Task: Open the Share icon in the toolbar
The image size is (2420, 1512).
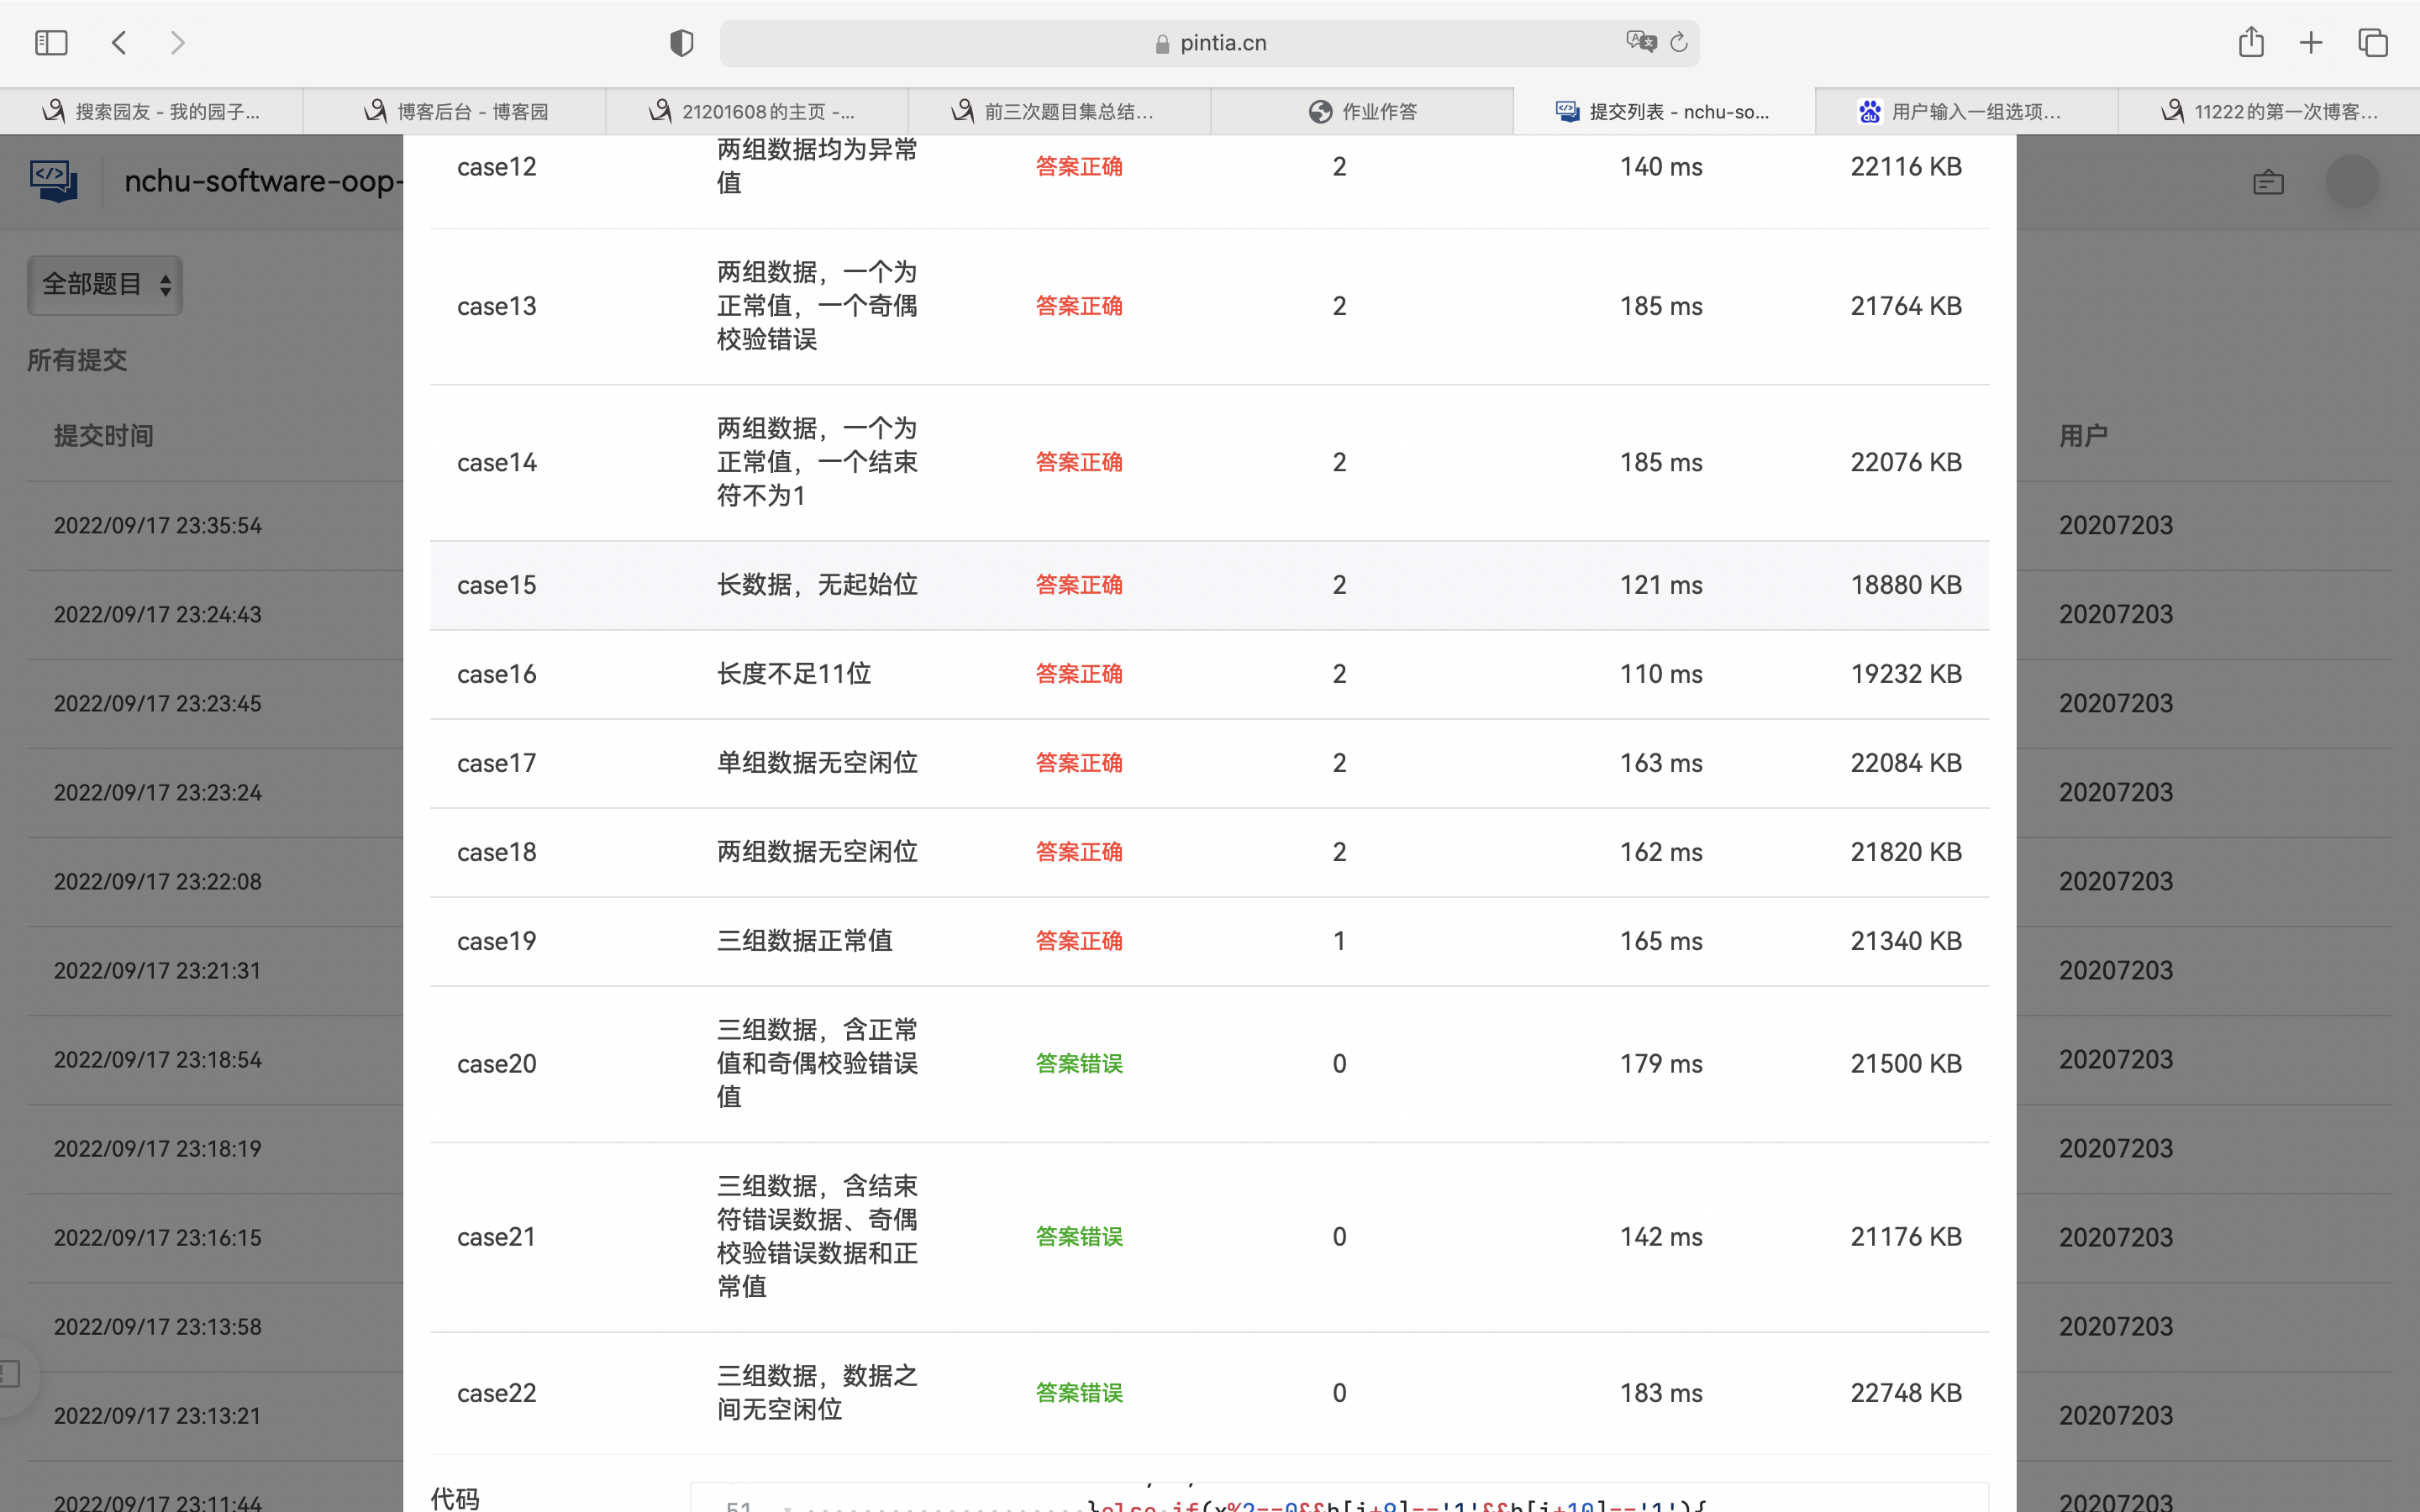Action: pos(2251,42)
